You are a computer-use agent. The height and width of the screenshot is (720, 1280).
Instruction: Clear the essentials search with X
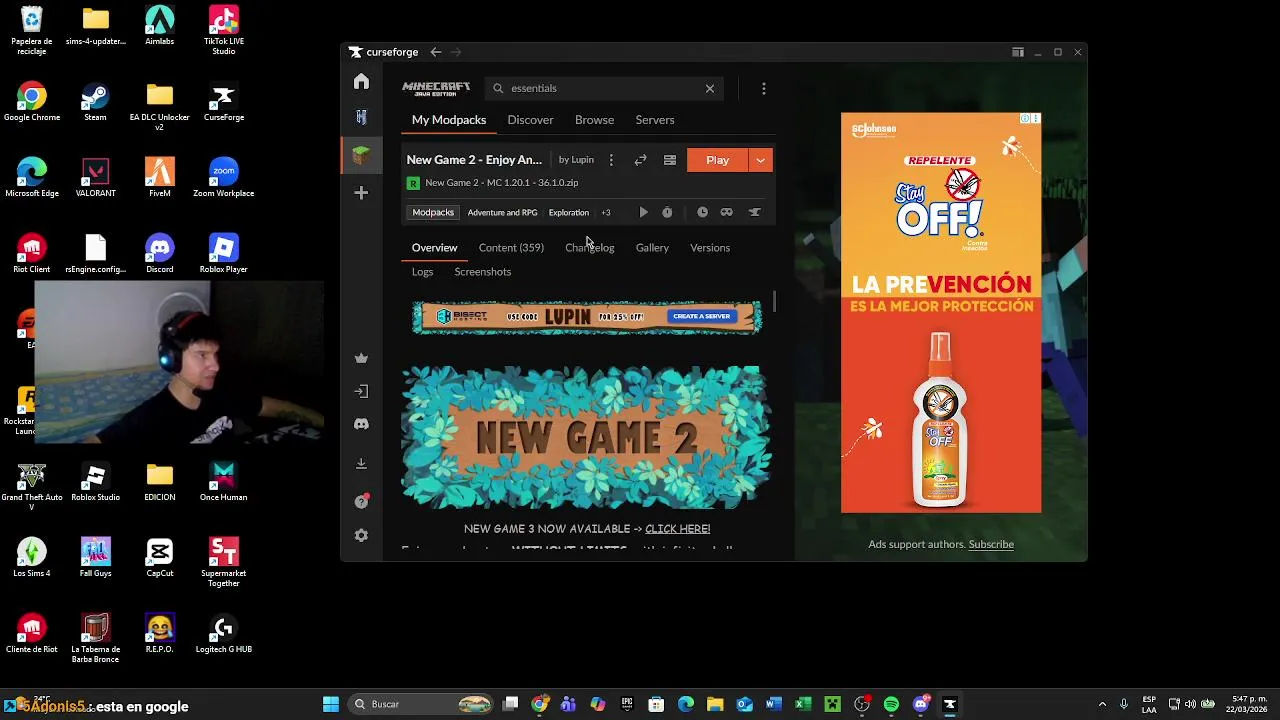click(710, 88)
